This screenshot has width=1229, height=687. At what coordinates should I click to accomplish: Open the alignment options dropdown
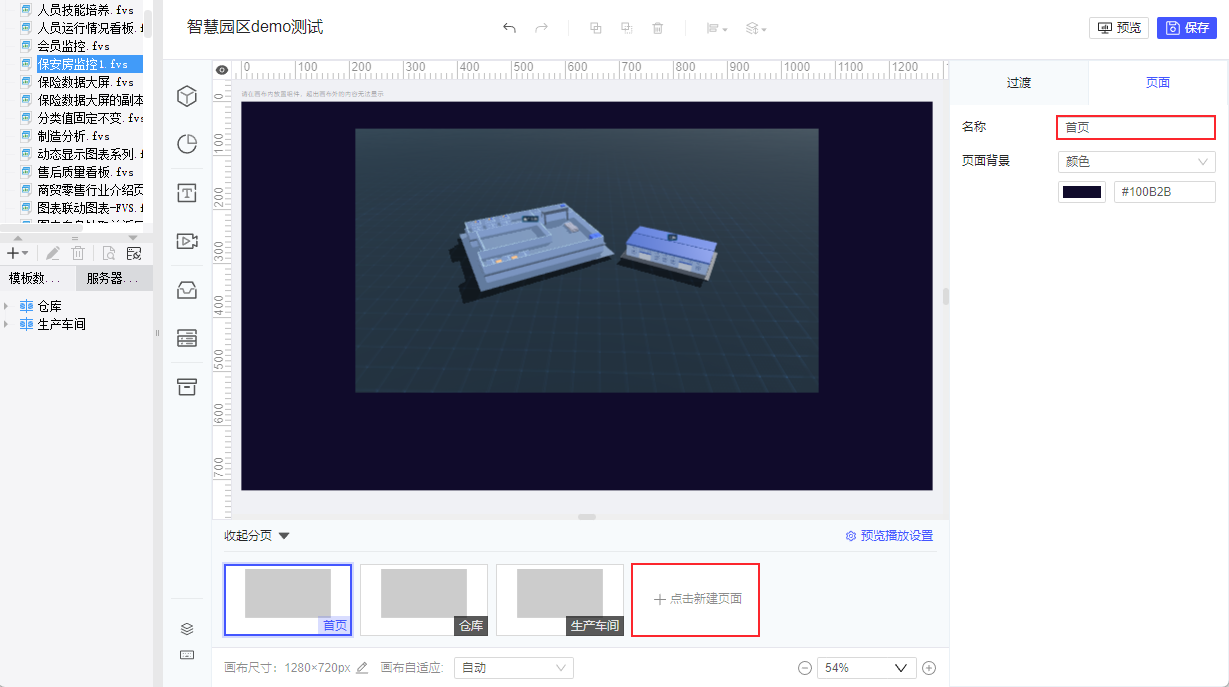click(717, 29)
